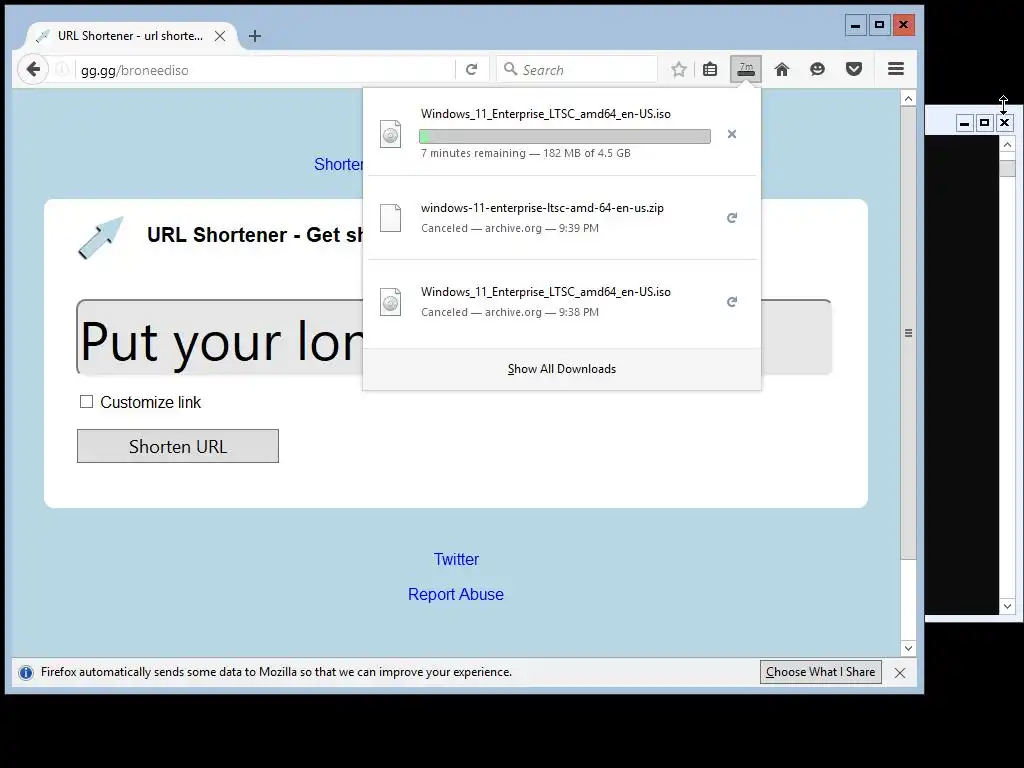Open the Firefox hamburger menu
Image resolution: width=1024 pixels, height=768 pixels.
[x=896, y=69]
